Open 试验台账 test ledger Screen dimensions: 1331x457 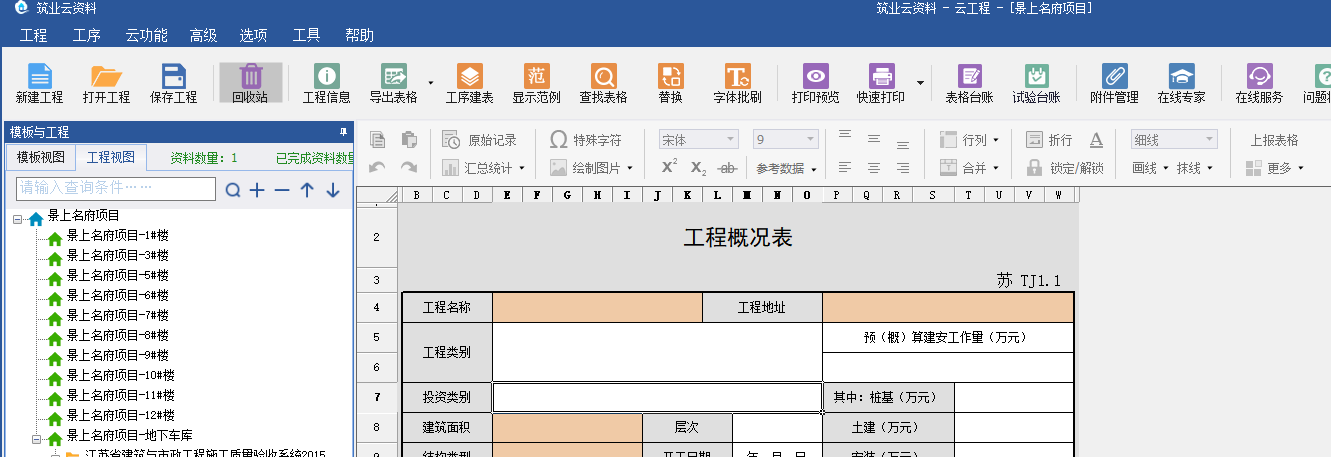1036,84
